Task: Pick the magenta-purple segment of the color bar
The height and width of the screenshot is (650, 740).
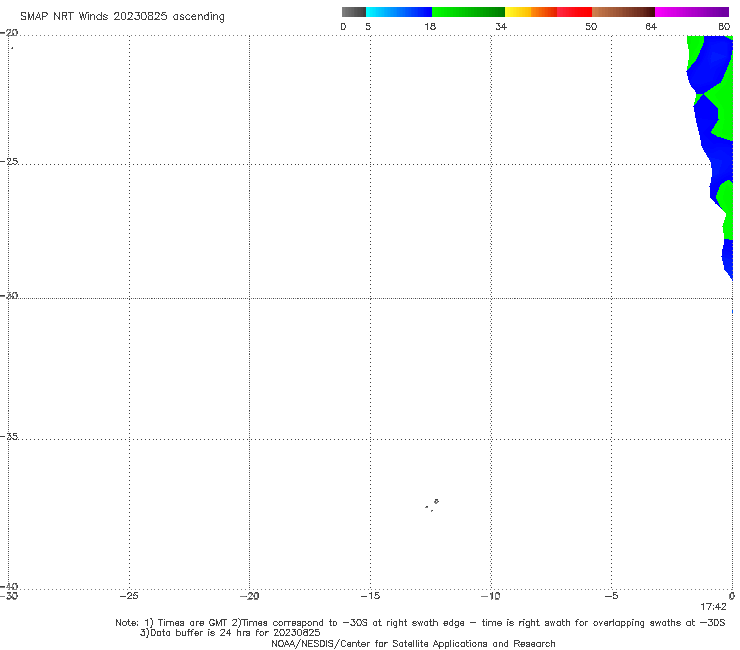Action: [x=692, y=12]
